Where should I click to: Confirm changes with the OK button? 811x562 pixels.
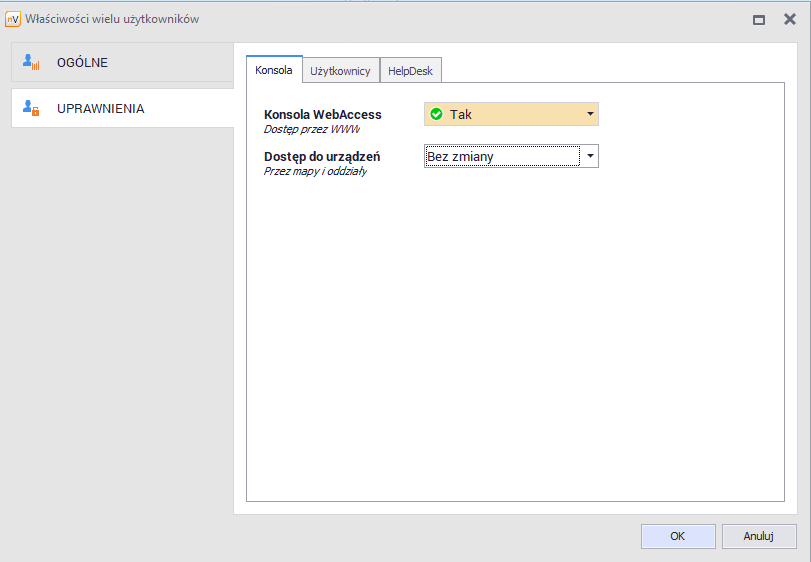point(677,536)
